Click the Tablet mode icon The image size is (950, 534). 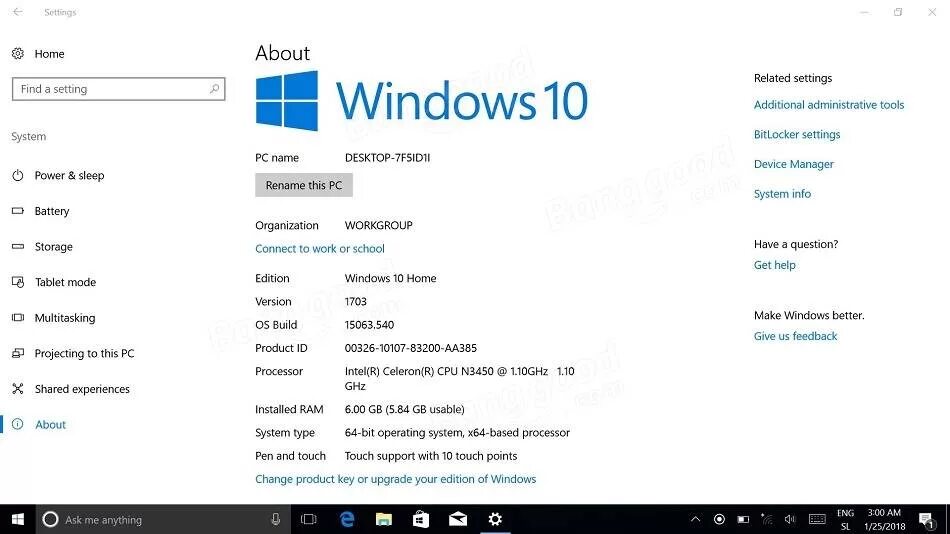click(18, 282)
